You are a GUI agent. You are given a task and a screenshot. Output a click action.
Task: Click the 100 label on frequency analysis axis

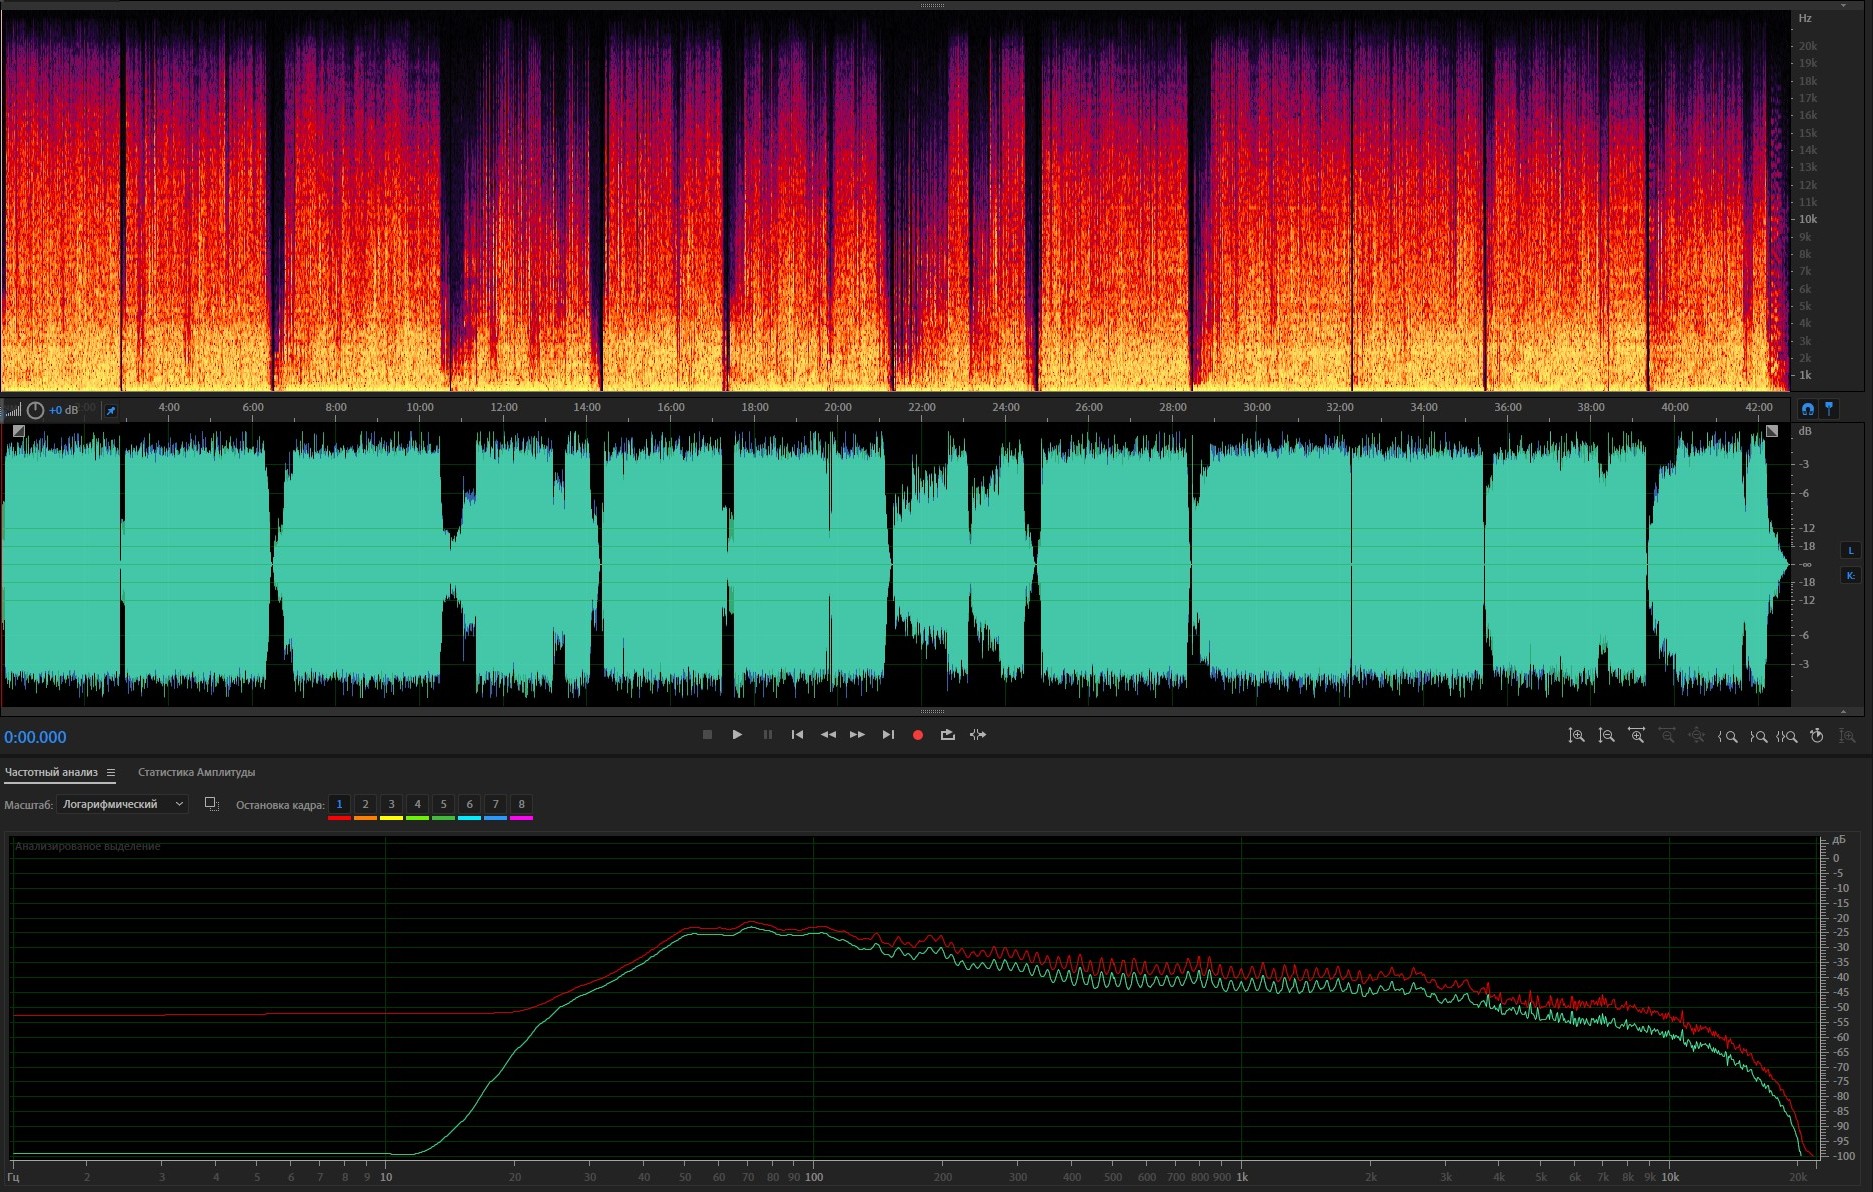pyautogui.click(x=814, y=1177)
